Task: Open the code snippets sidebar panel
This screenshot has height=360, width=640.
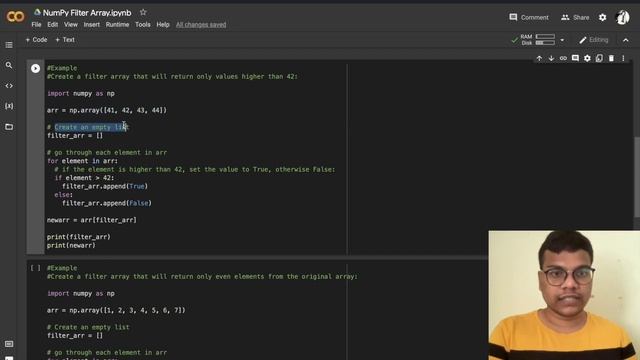Action: [9, 86]
